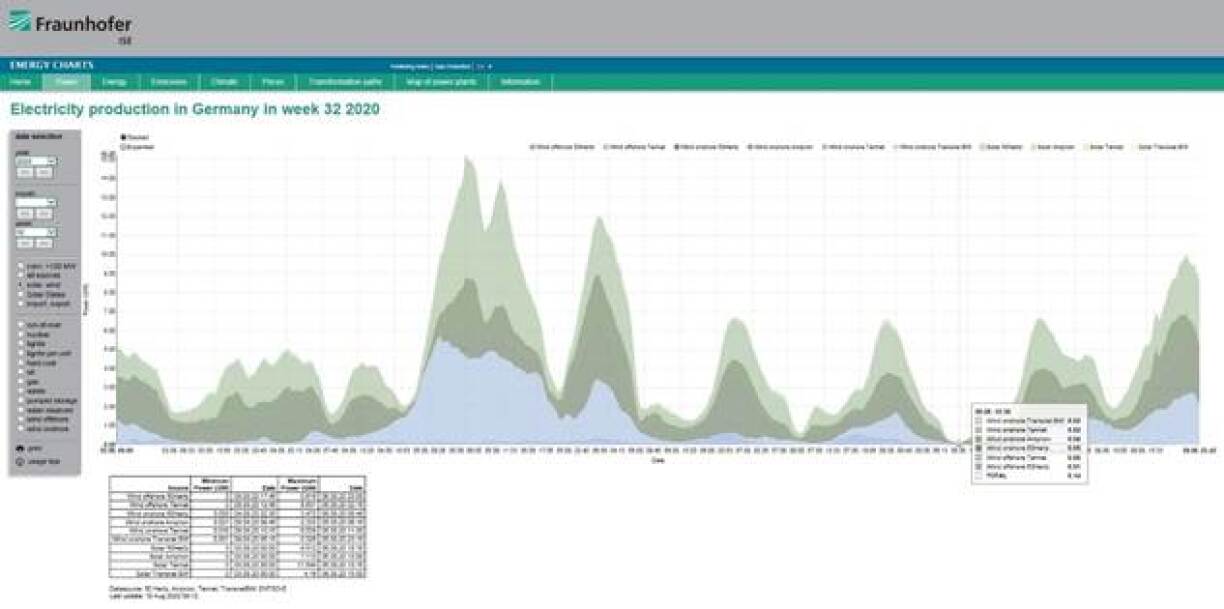This screenshot has height=609, width=1224.
Task: Open usage tips icon in sidebar
Action: click(x=21, y=462)
